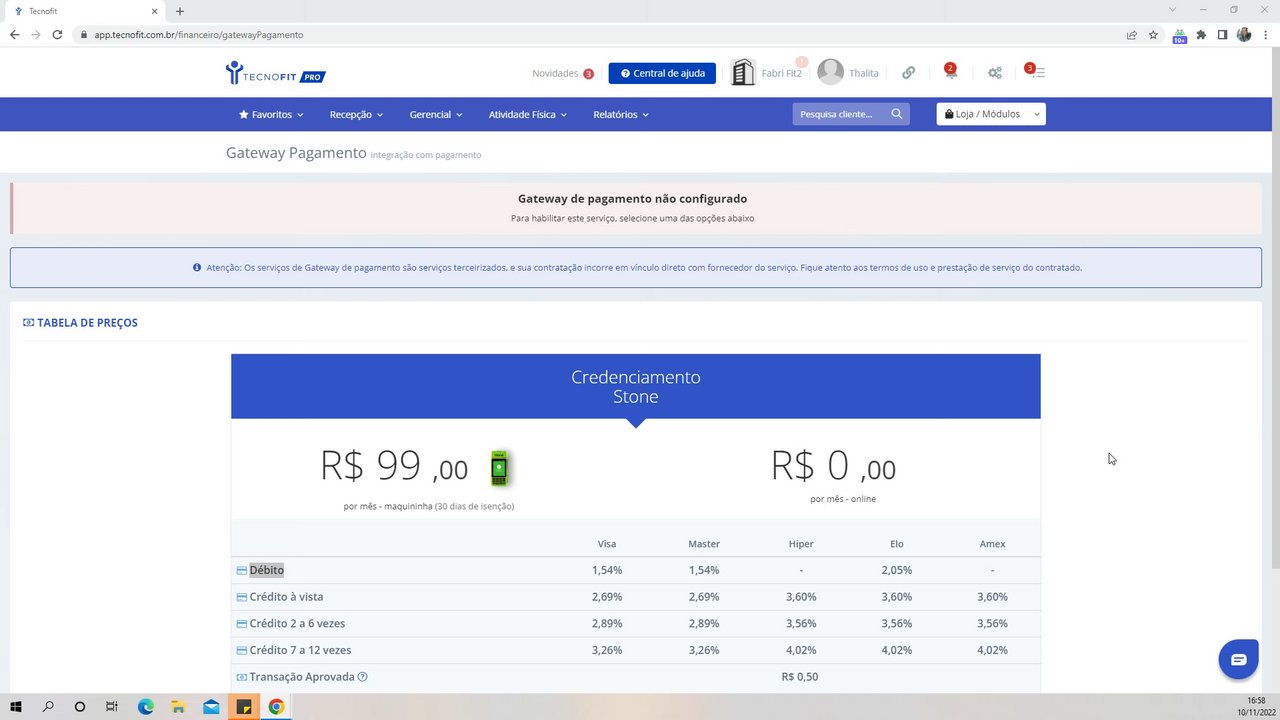Viewport: 1280px width, 720px height.
Task: Click the browser back arrow
Action: pos(14,34)
